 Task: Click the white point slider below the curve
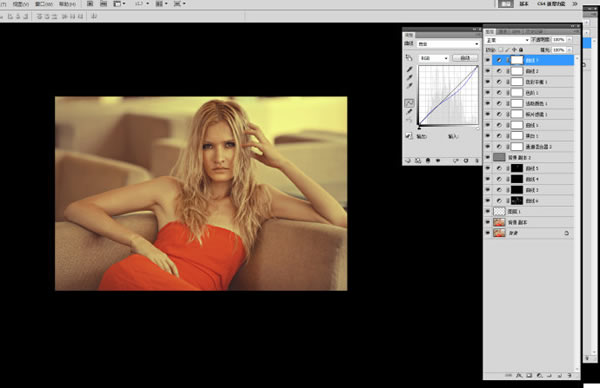(x=477, y=128)
